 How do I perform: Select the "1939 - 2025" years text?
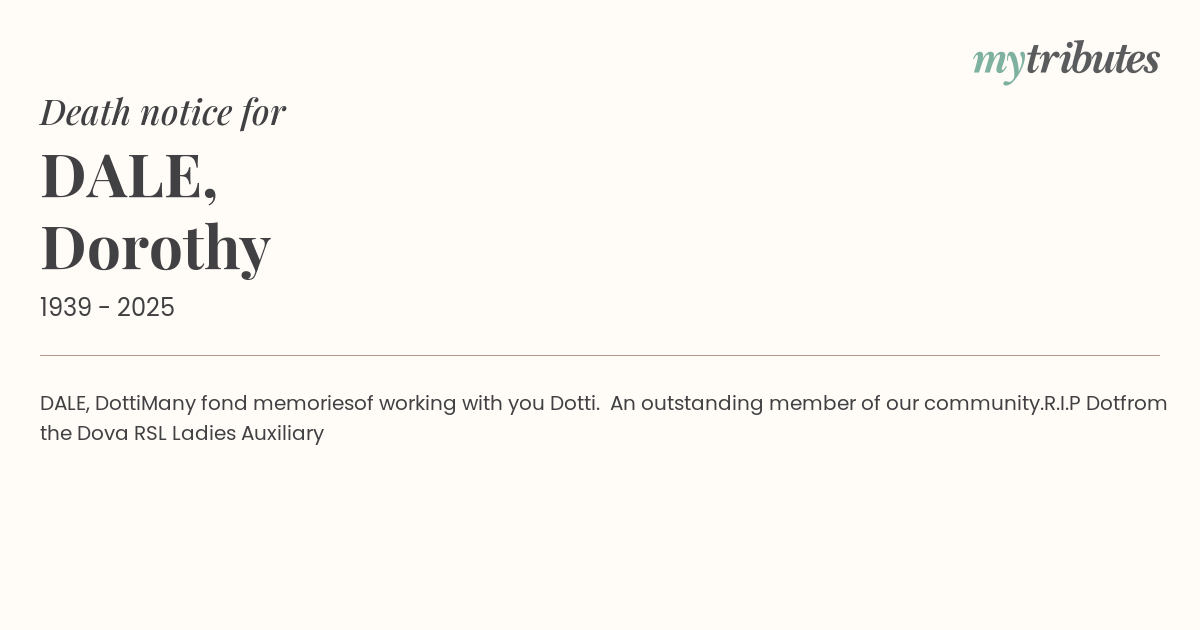107,308
